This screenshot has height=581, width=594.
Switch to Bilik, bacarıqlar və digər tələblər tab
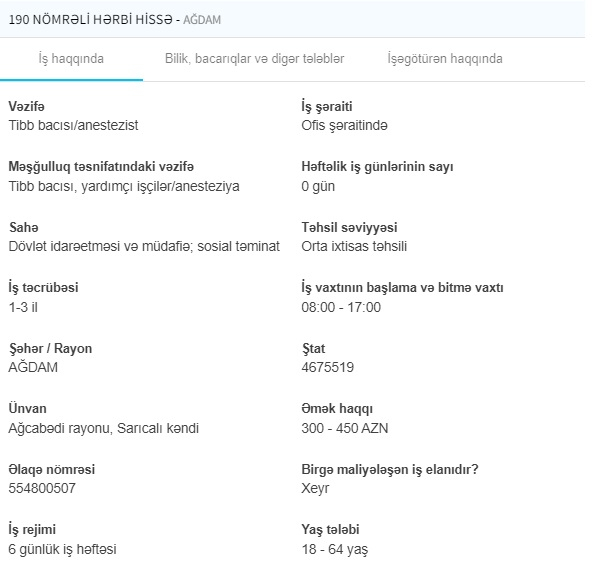254,59
